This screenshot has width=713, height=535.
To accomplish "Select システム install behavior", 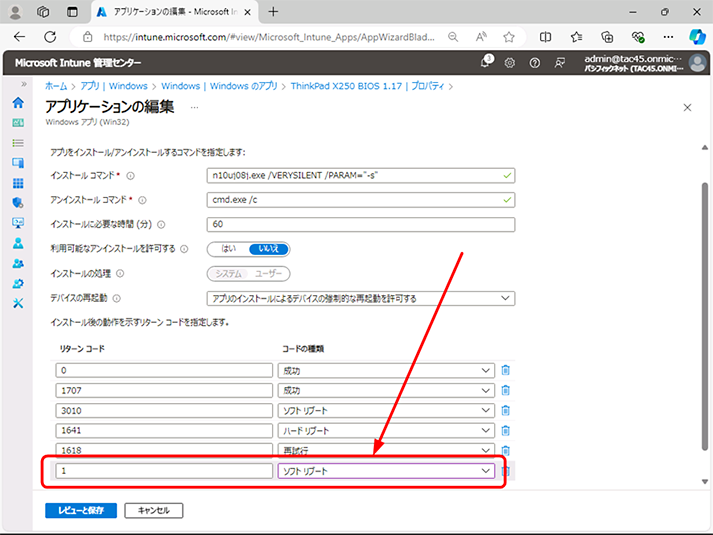I will pyautogui.click(x=228, y=274).
